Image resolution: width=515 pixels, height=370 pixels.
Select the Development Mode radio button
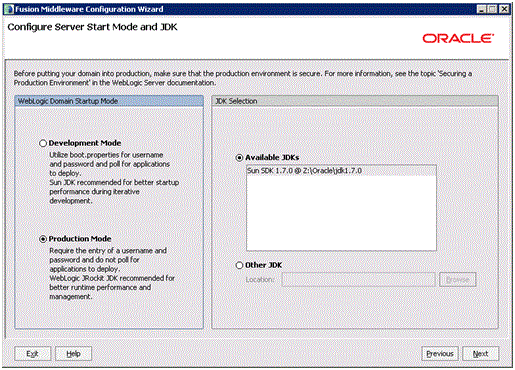click(43, 143)
